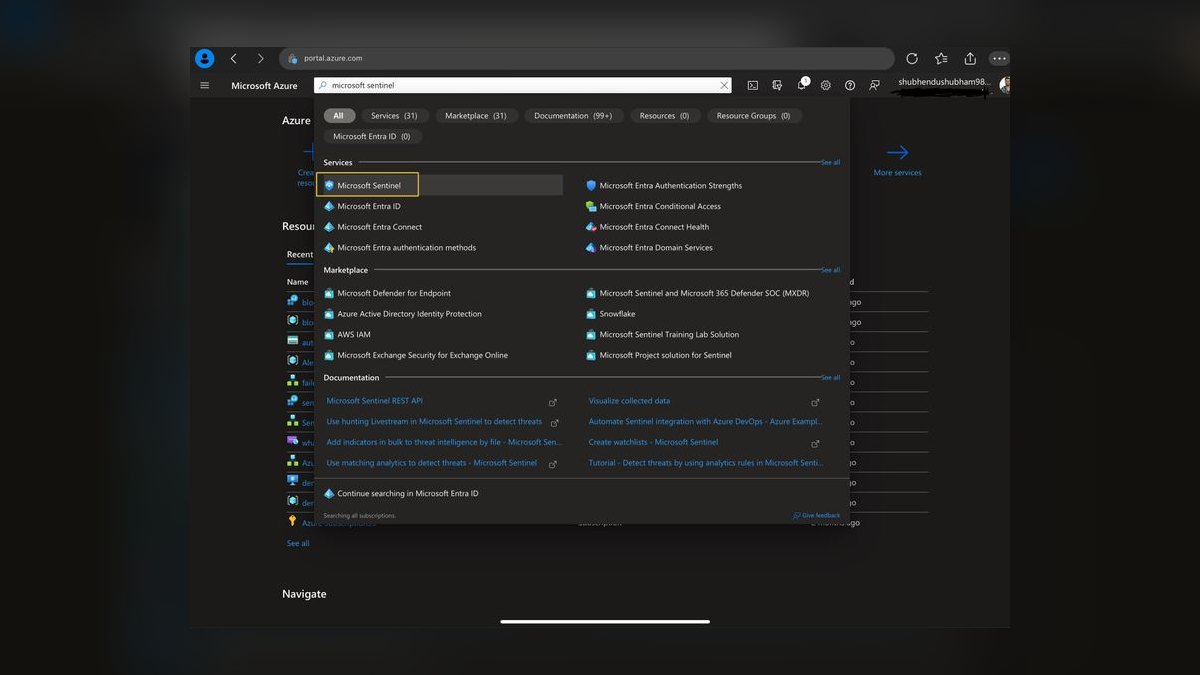Screen dimensions: 1200x675
Task: Open Microsoft Sentinel and Microsoft 365 Defender SOC (MXDR)
Action: click(x=704, y=293)
